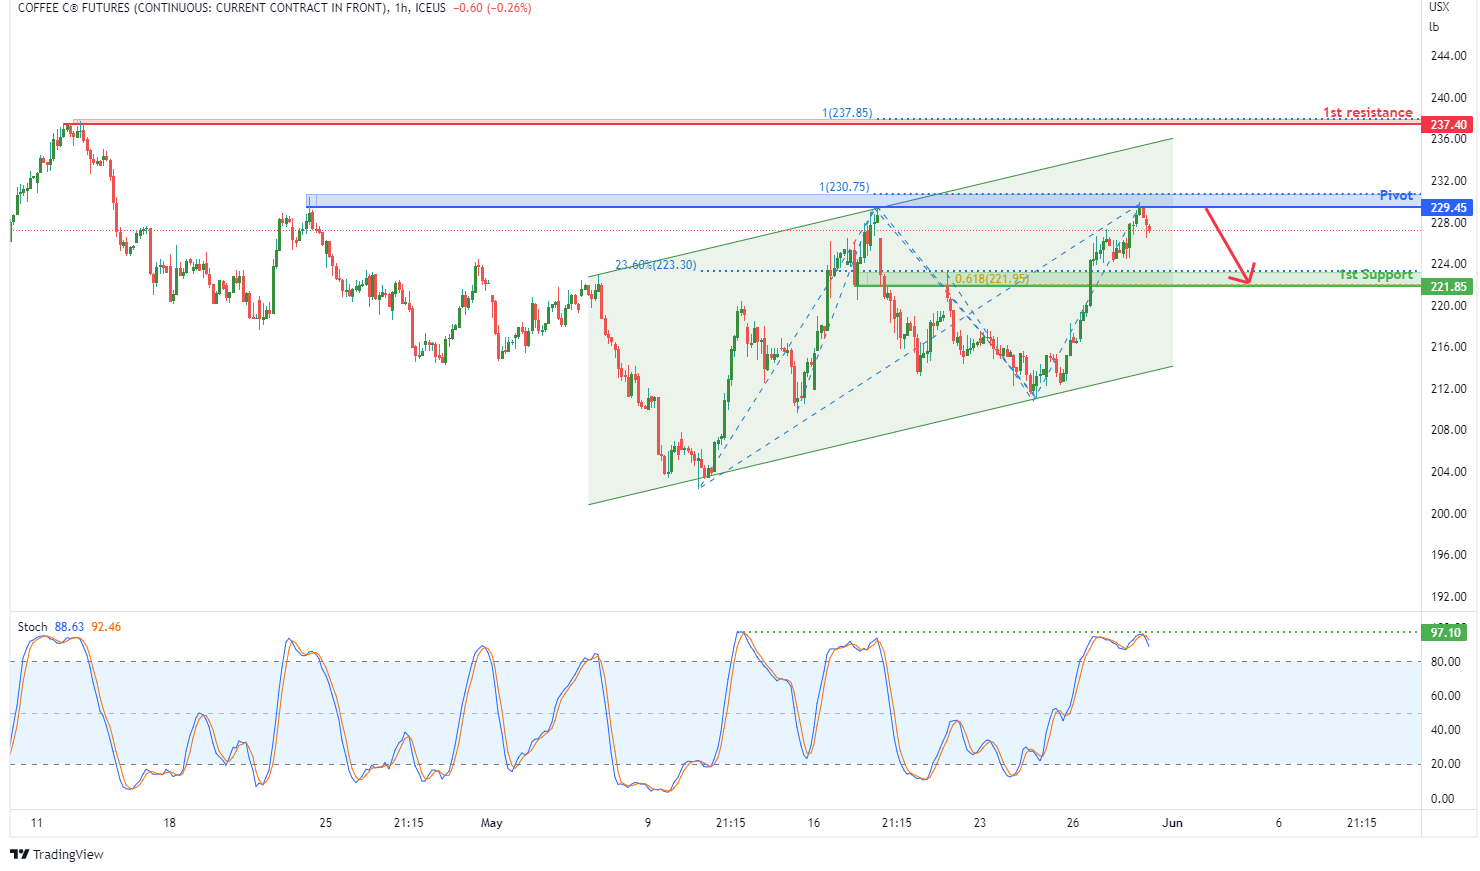Click the USX currency label
This screenshot has width=1480, height=871.
(1439, 7)
